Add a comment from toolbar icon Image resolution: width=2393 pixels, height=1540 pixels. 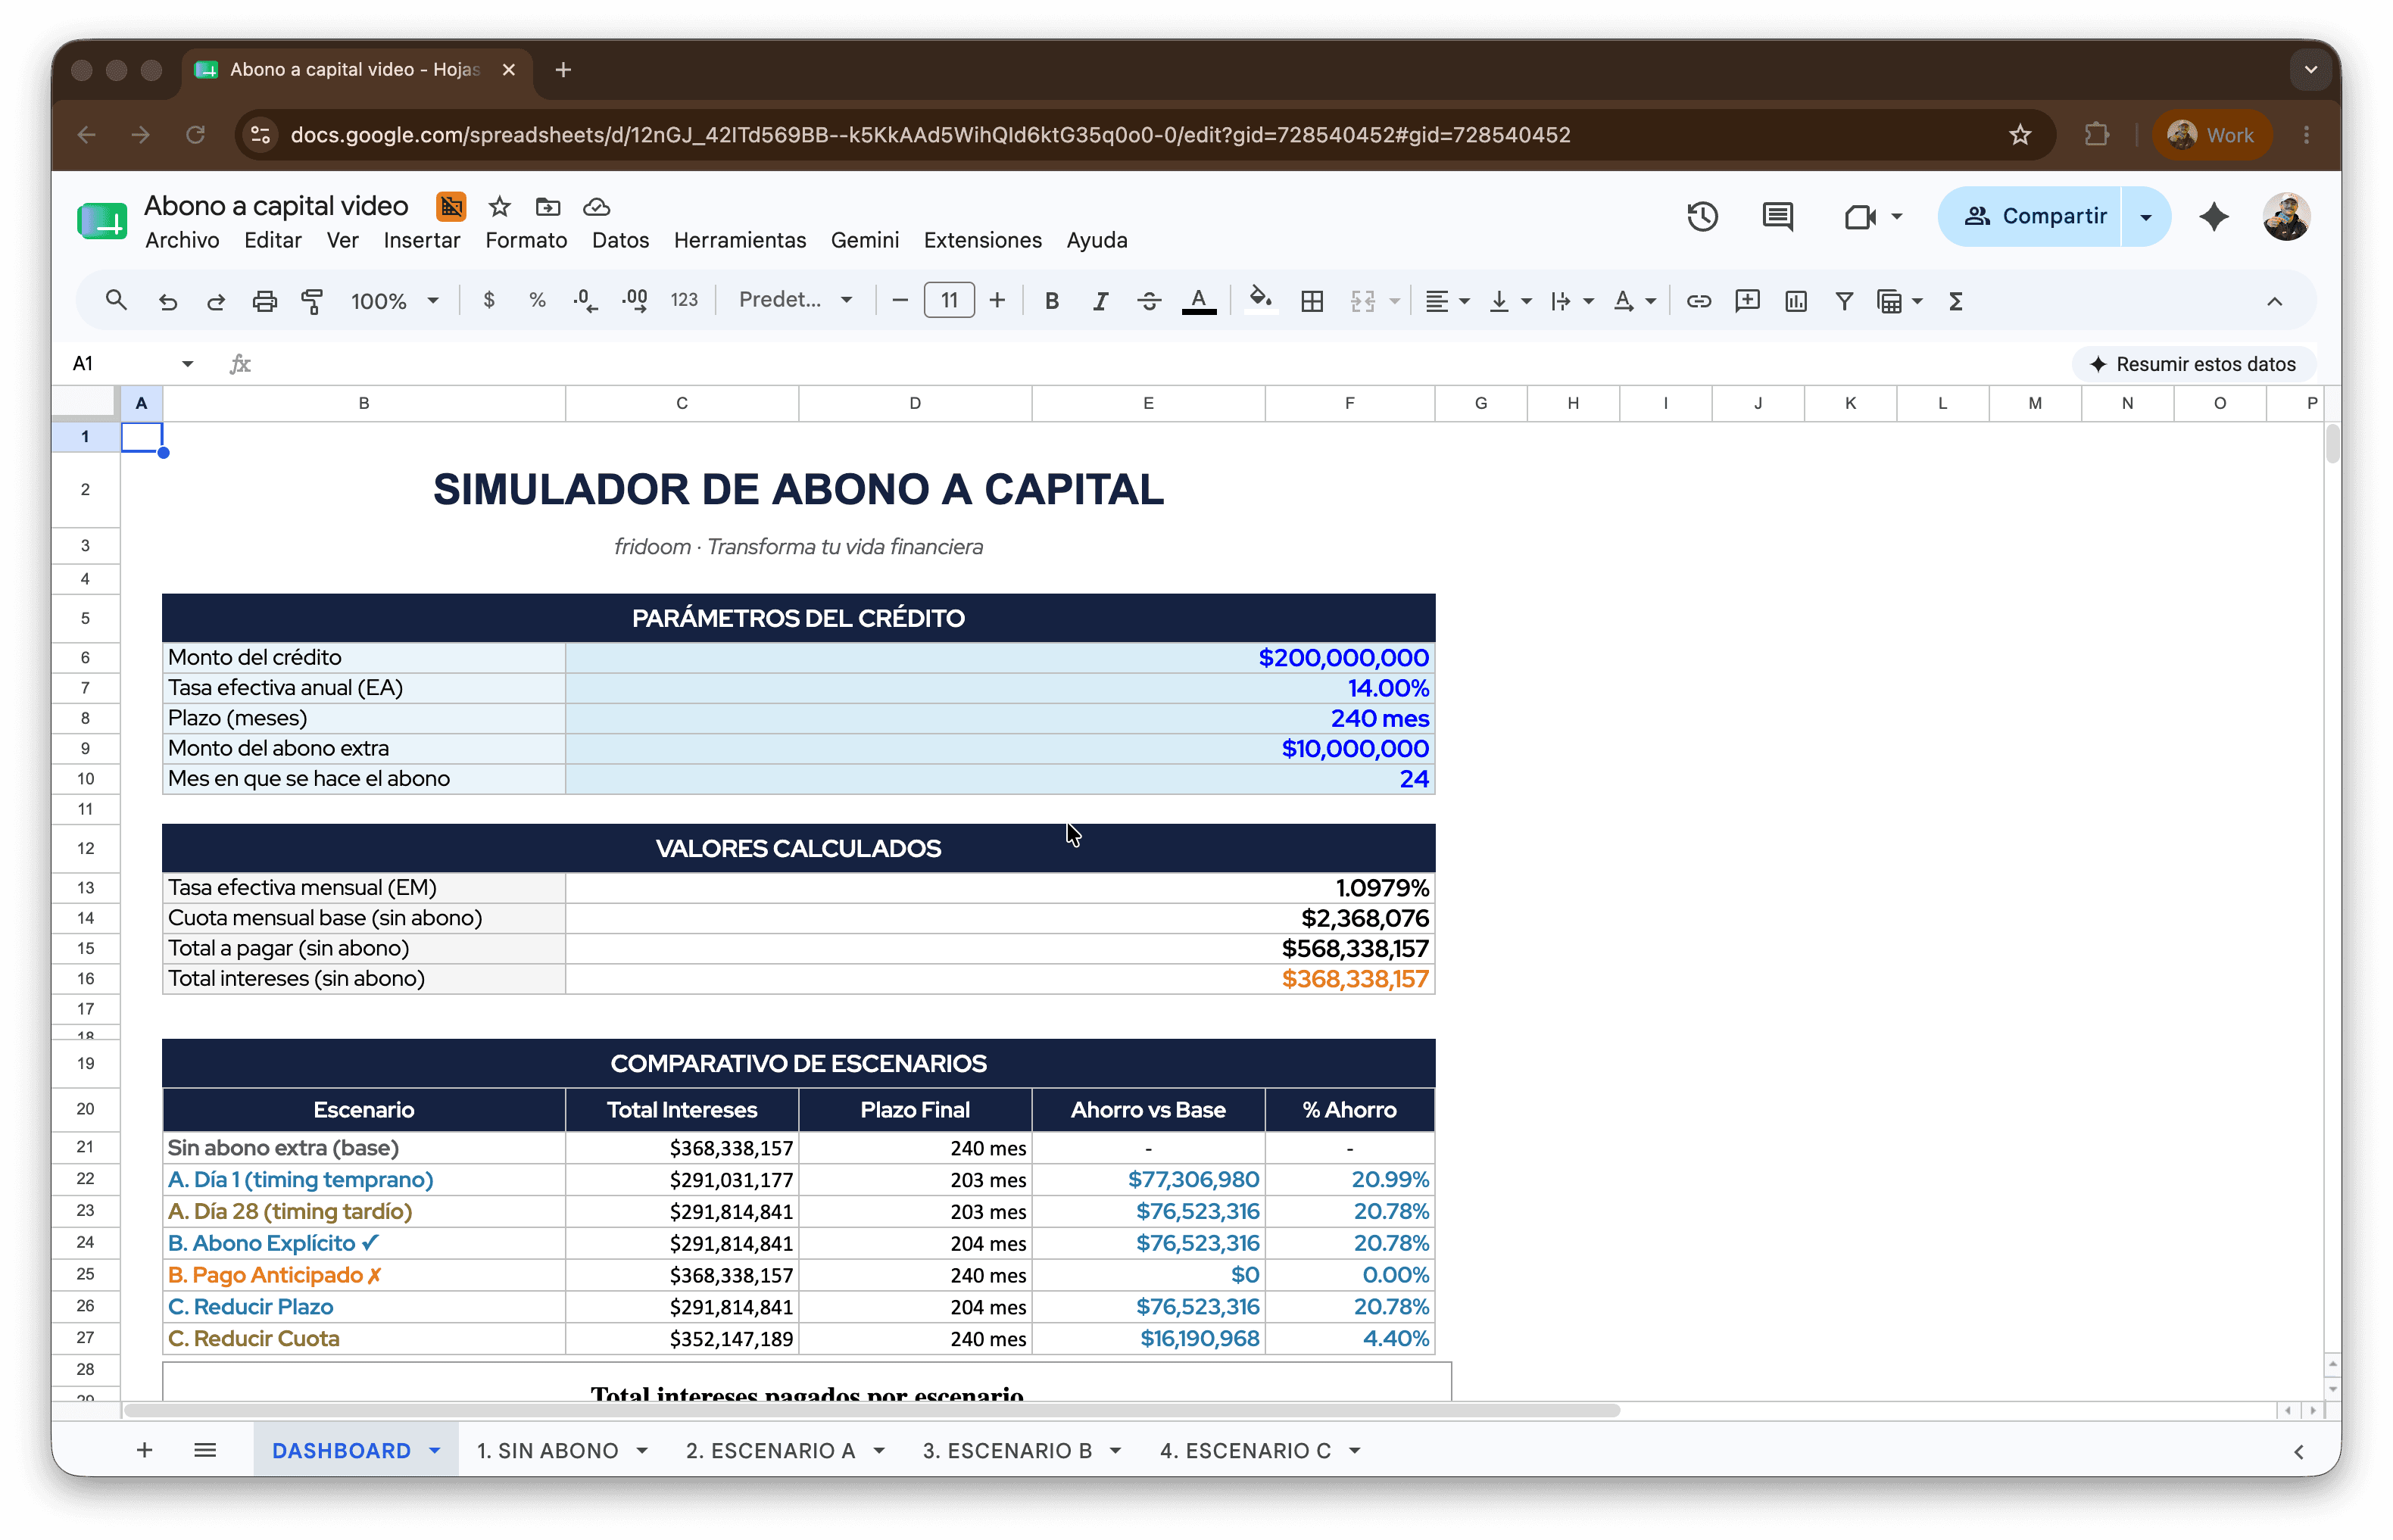pyautogui.click(x=1747, y=301)
